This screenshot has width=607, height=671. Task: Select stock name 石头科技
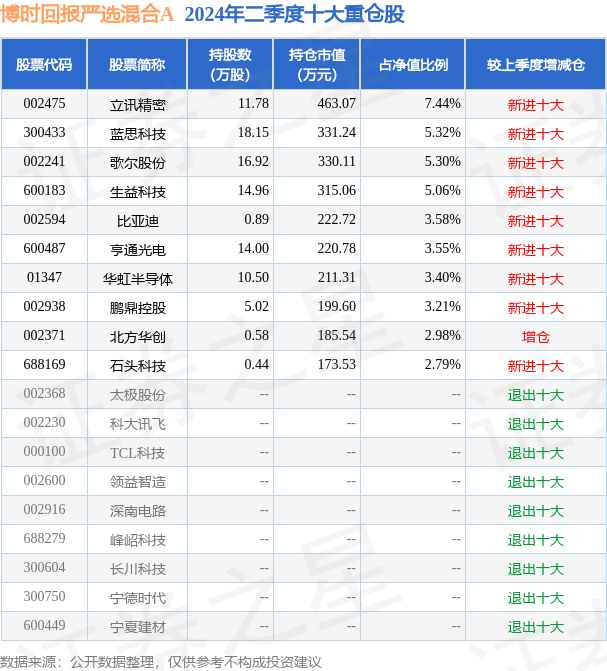[x=137, y=366]
